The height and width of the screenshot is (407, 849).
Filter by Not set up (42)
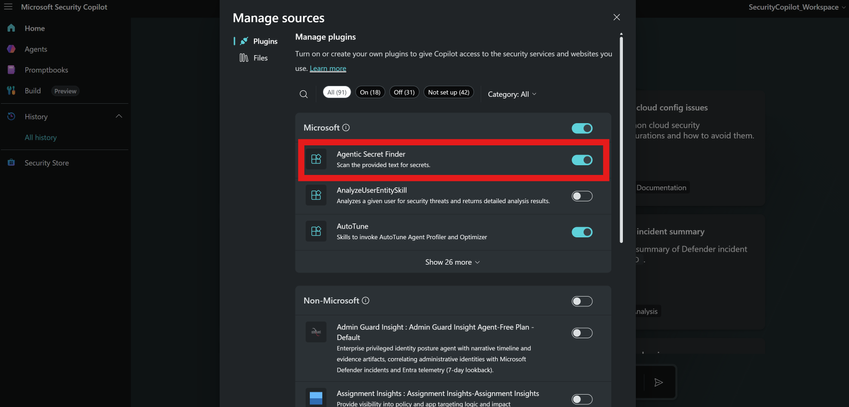click(x=448, y=92)
